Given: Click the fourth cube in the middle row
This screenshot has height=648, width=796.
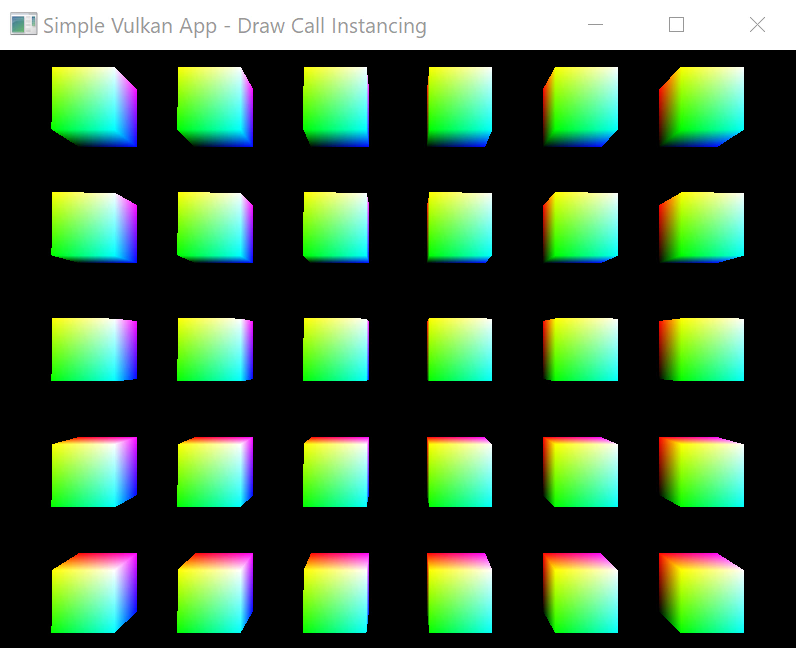Looking at the screenshot, I should click(460, 350).
